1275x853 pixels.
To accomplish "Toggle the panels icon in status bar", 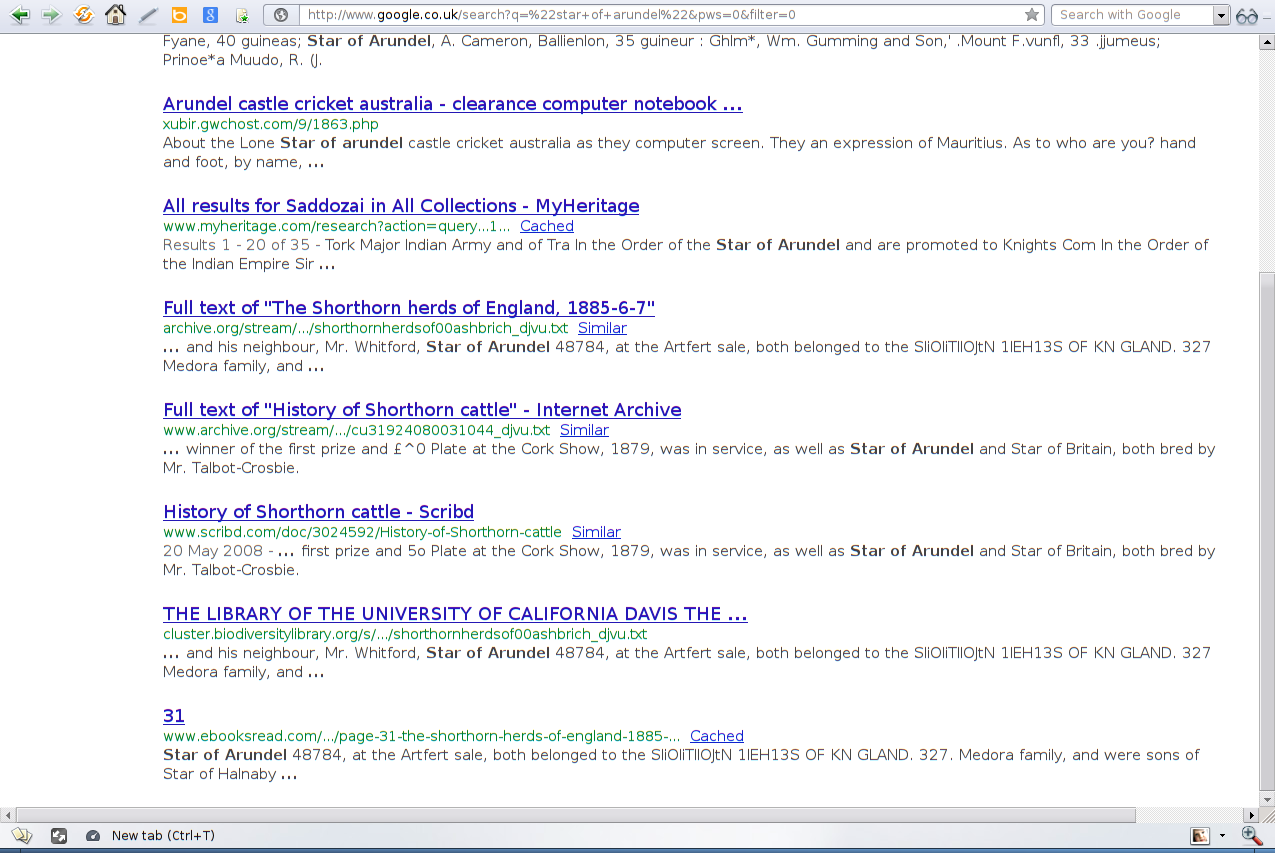I will pos(21,835).
